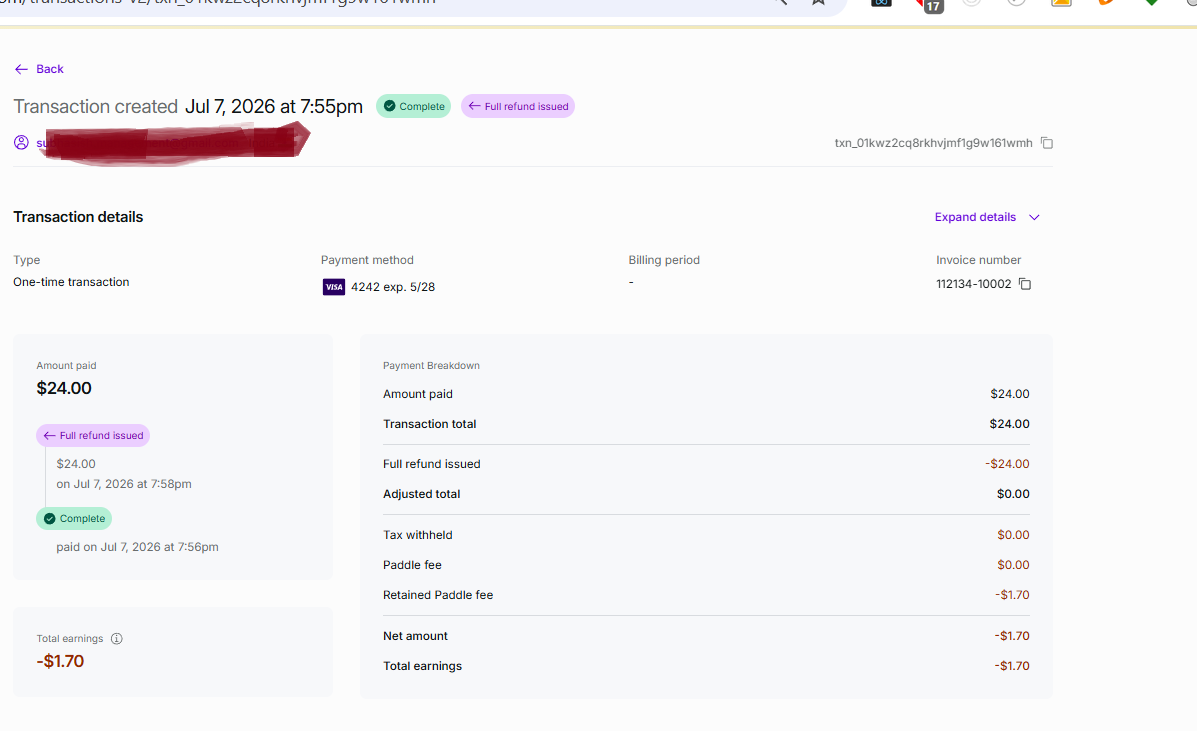Select Full refund issued tag in Amount paid card
The image size is (1197, 731).
point(93,436)
